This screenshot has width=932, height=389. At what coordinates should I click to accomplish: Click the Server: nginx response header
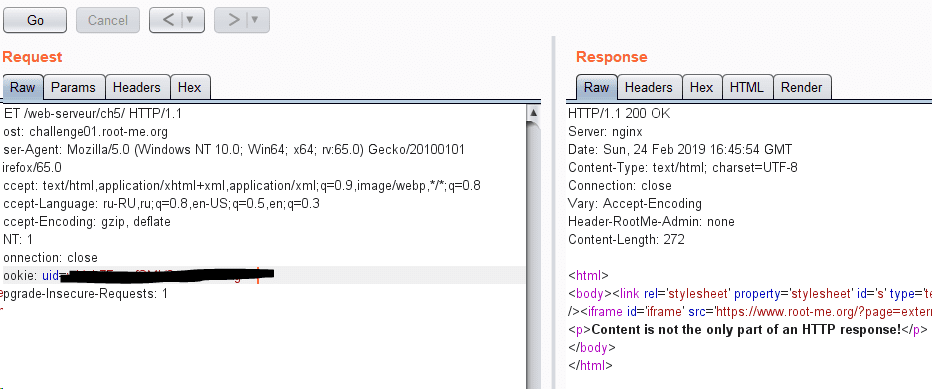605,131
